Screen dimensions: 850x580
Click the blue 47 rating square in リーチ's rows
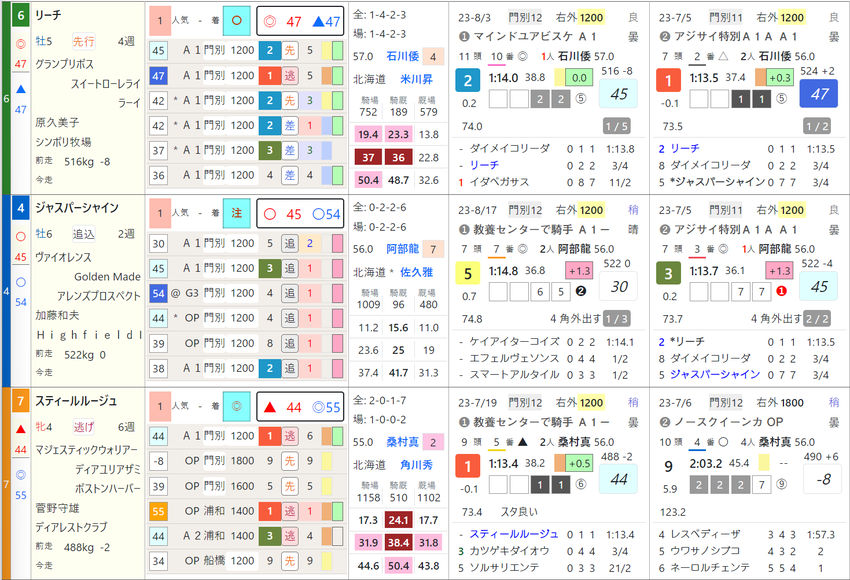pos(158,76)
